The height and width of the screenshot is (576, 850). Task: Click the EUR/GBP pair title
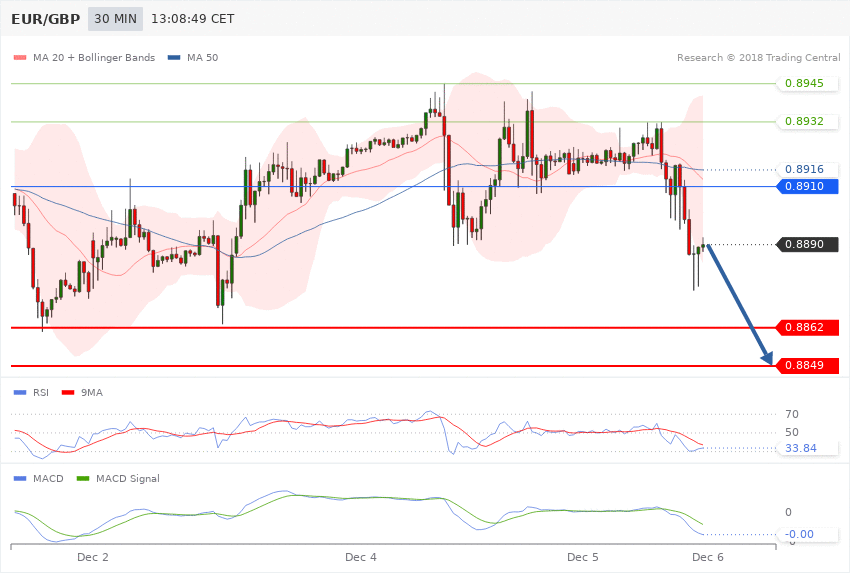(x=46, y=19)
